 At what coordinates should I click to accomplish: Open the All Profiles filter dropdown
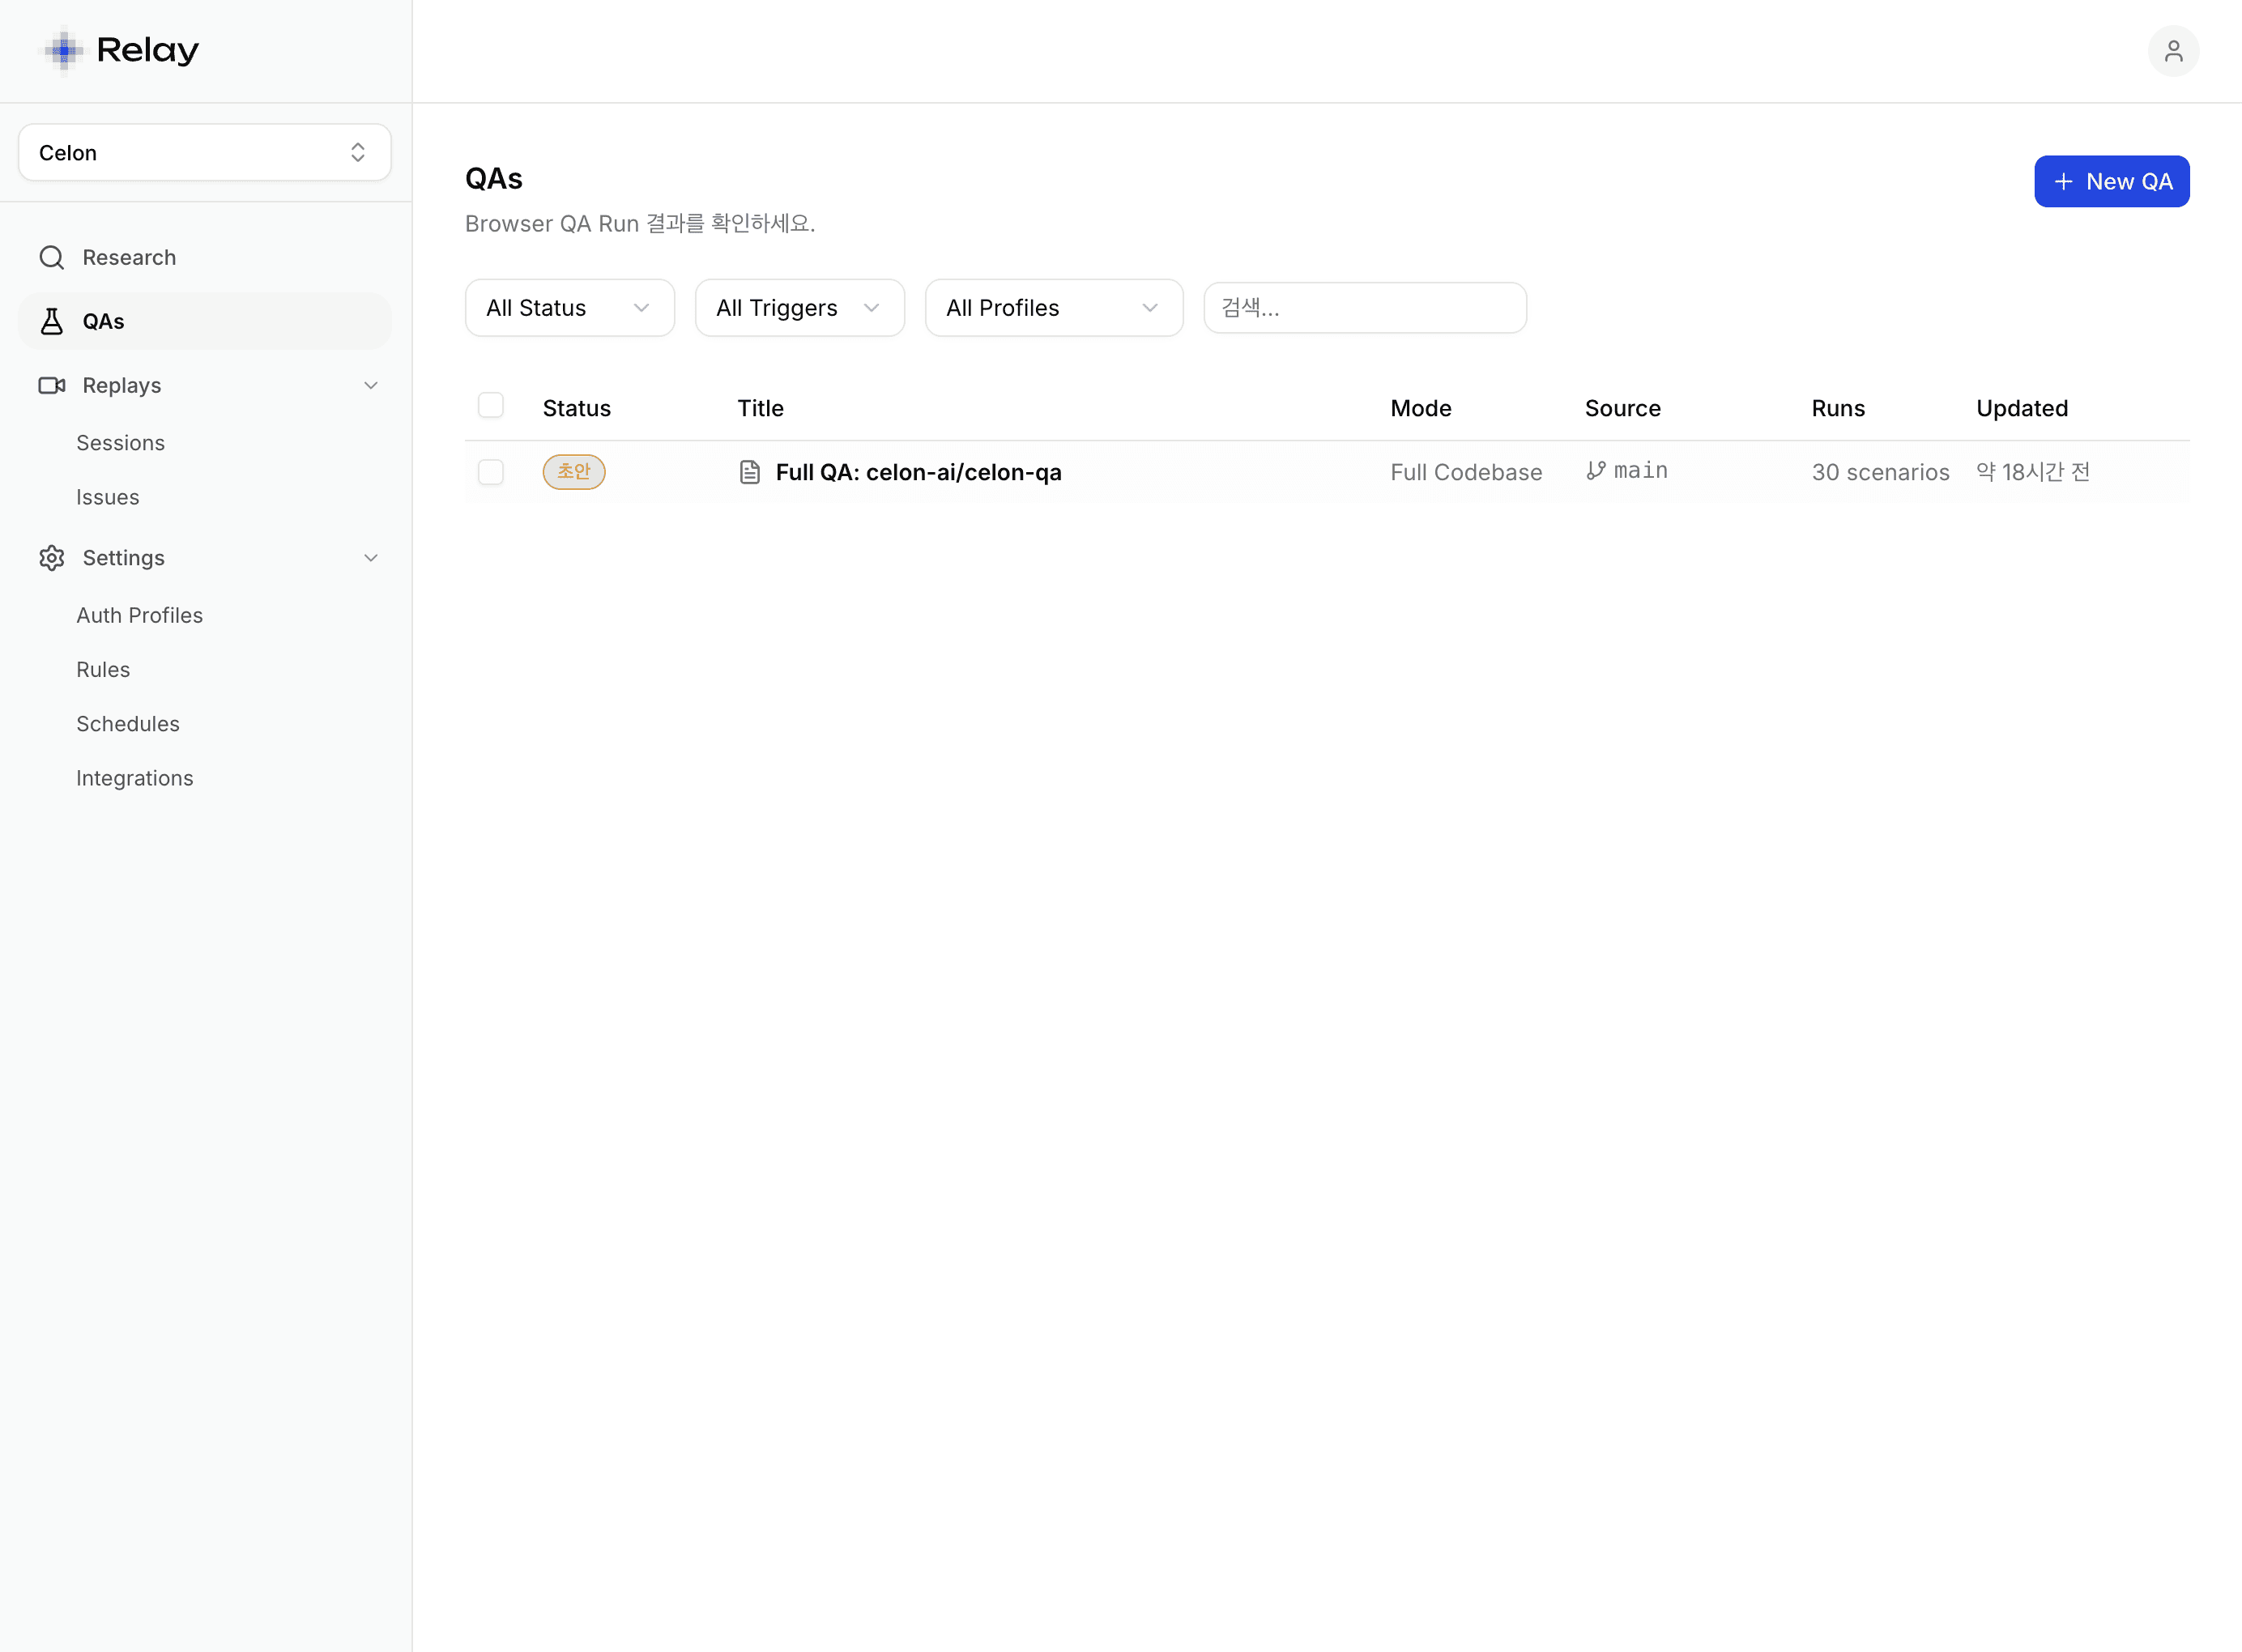[x=1053, y=308]
